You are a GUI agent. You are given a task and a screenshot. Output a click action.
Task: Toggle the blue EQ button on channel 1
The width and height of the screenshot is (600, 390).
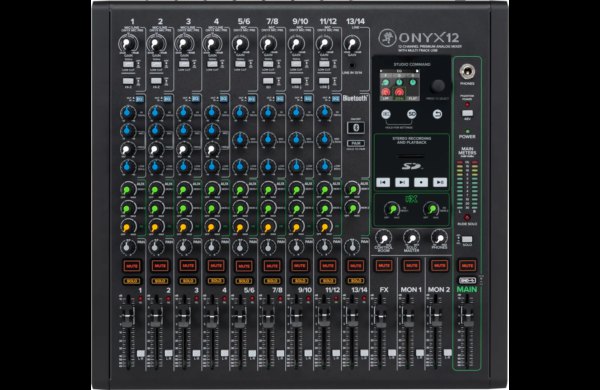point(139,99)
